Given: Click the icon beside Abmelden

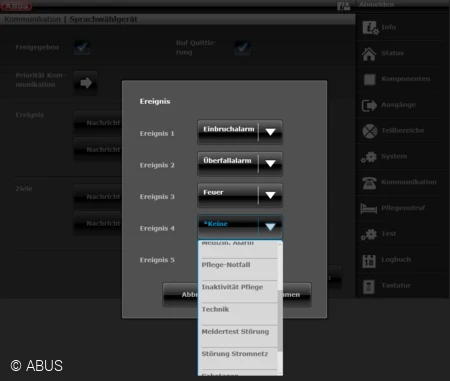Looking at the screenshot, I should point(343,6).
